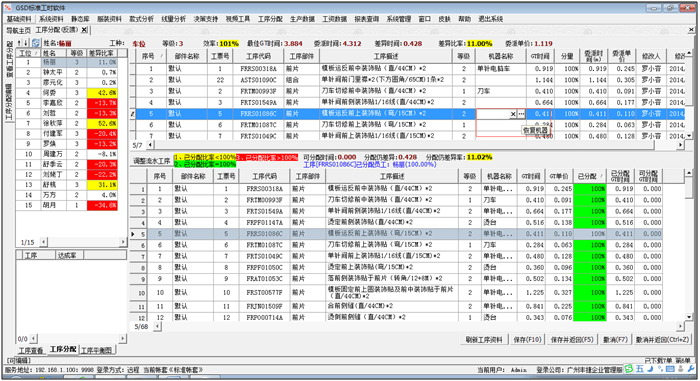Click the refresh icon beside 姓名

pyautogui.click(x=35, y=43)
